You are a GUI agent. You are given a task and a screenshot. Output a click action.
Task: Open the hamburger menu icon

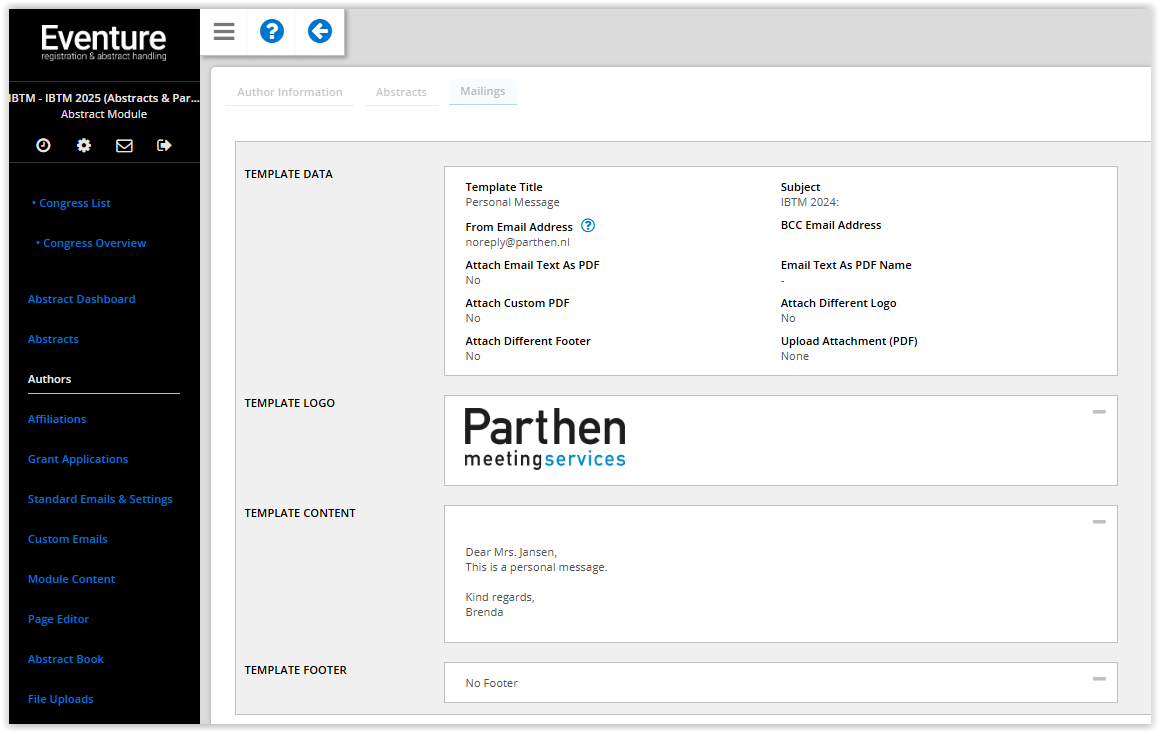(224, 31)
